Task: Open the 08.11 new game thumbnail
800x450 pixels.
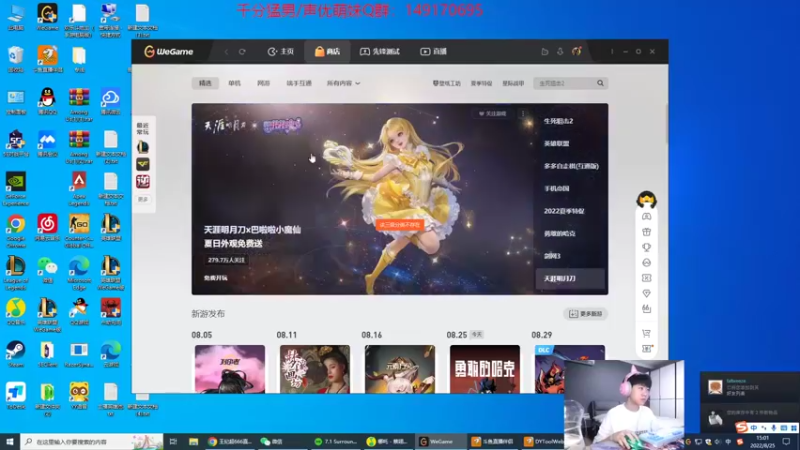Action: pos(315,369)
